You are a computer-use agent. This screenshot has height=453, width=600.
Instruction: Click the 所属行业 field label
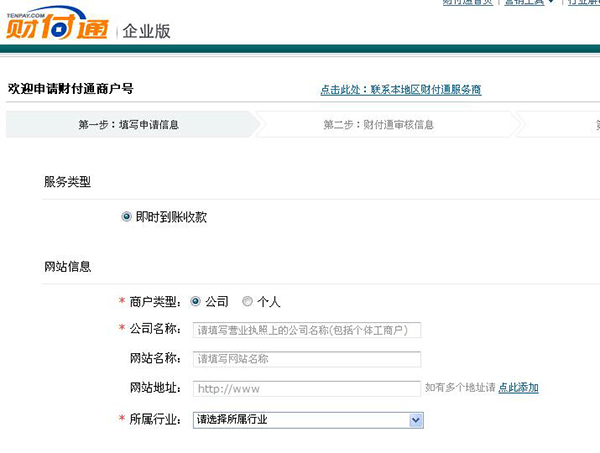(x=155, y=419)
